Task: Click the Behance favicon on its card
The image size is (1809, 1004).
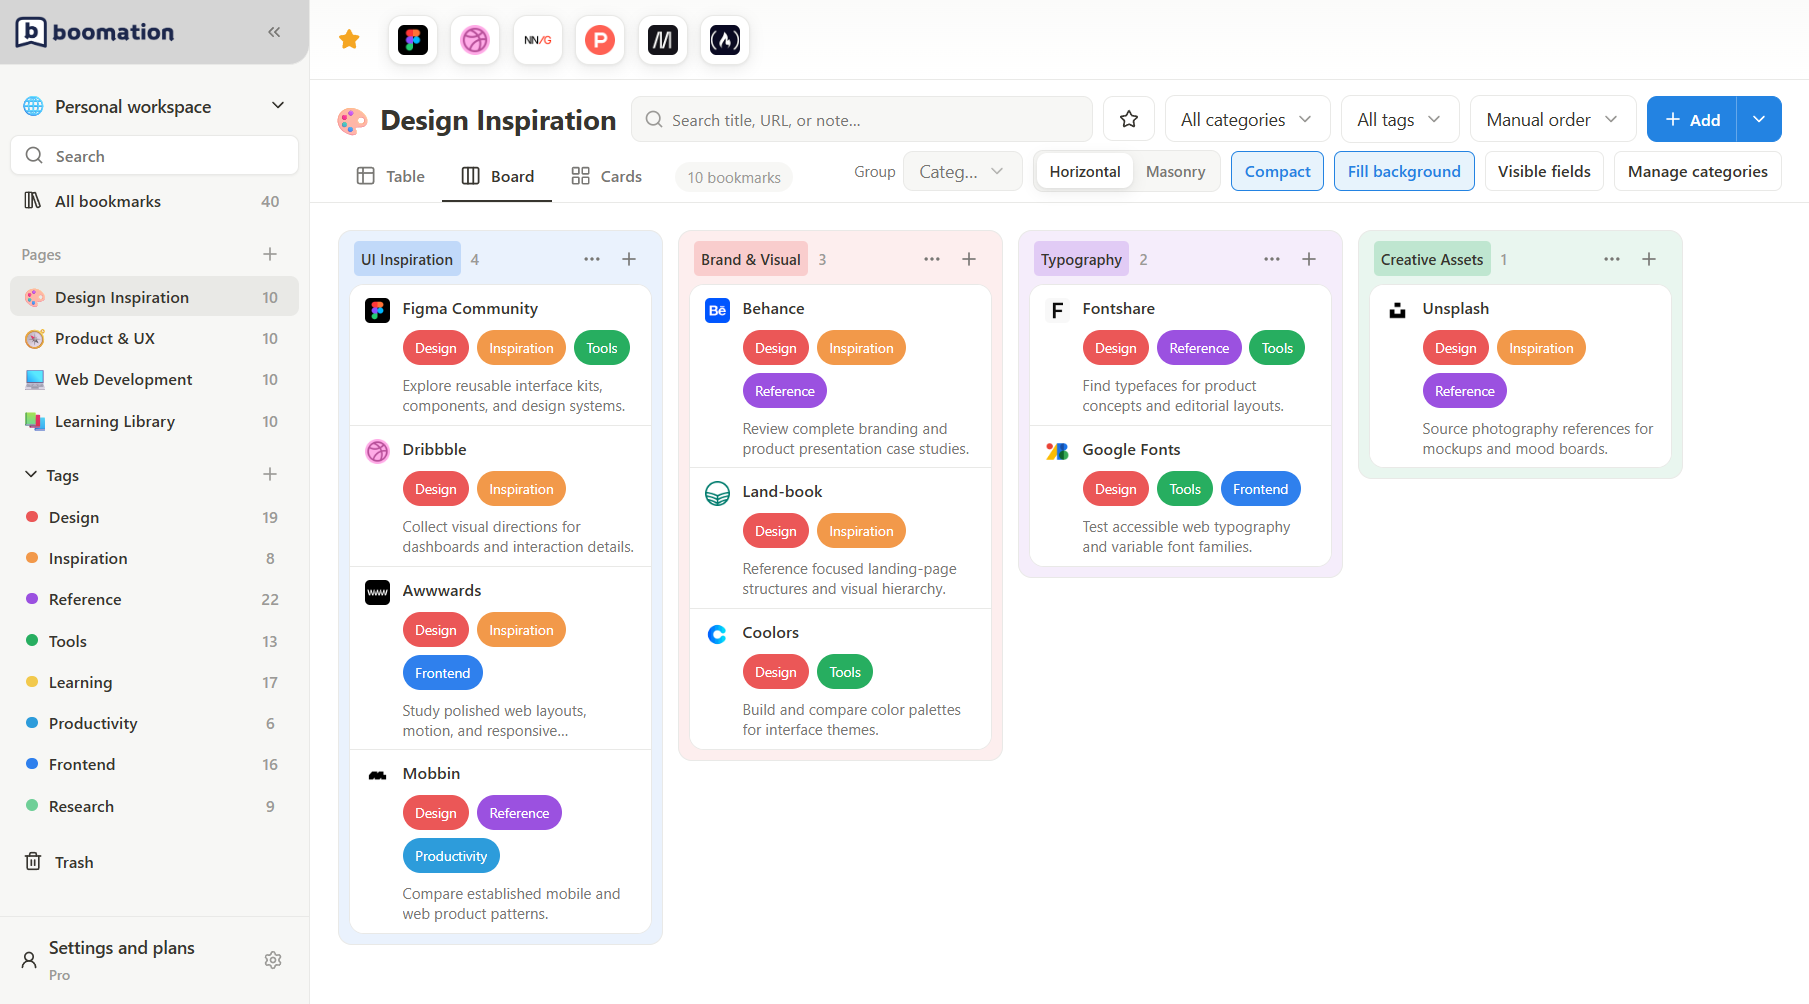Action: point(717,310)
